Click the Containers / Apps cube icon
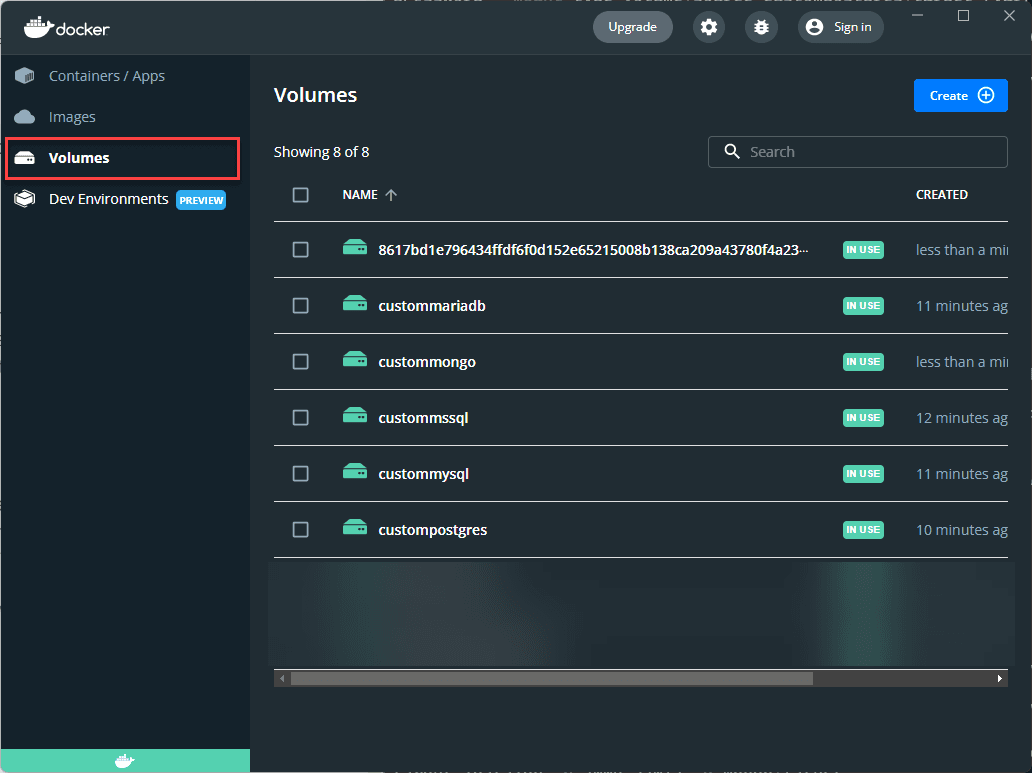 click(25, 76)
